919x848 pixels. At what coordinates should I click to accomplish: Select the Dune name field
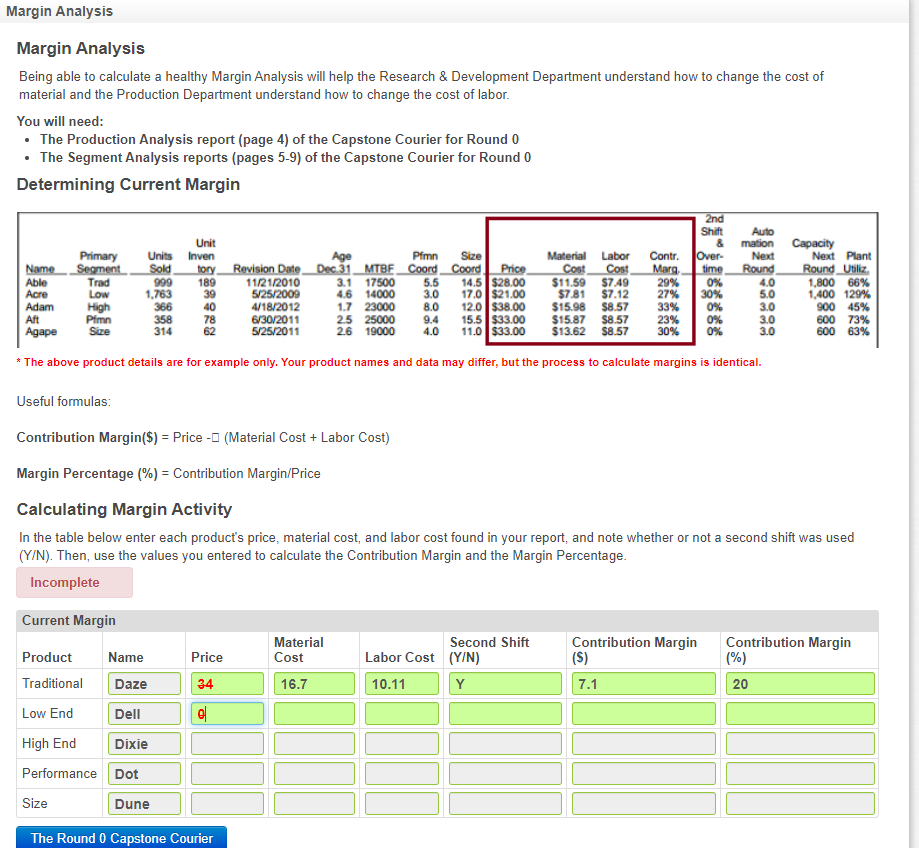tap(143, 803)
